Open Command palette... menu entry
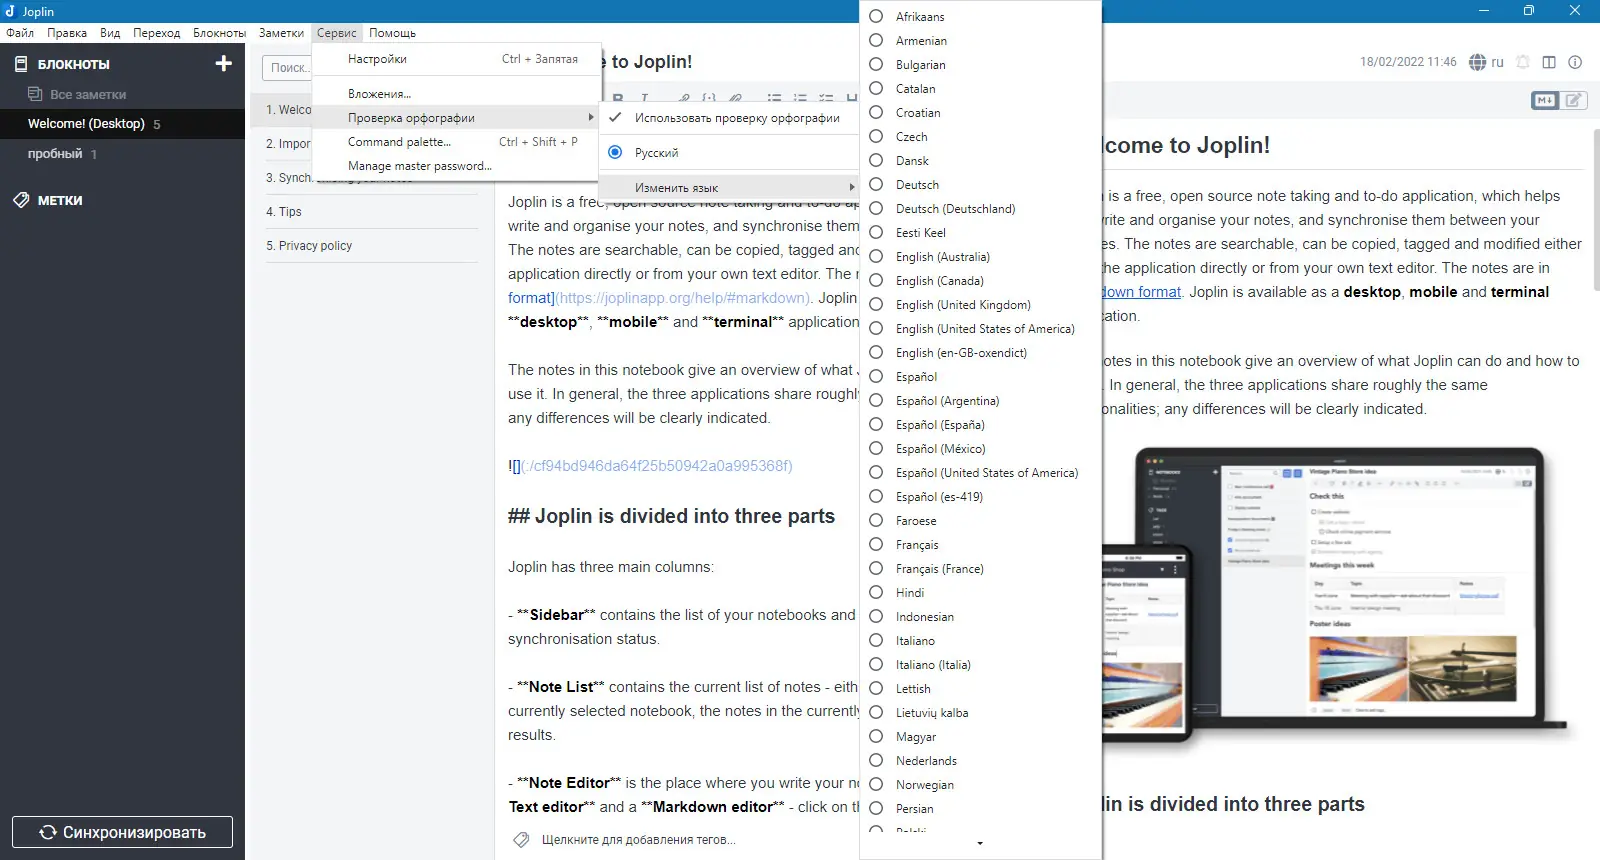The width and height of the screenshot is (1600, 860). coord(456,142)
